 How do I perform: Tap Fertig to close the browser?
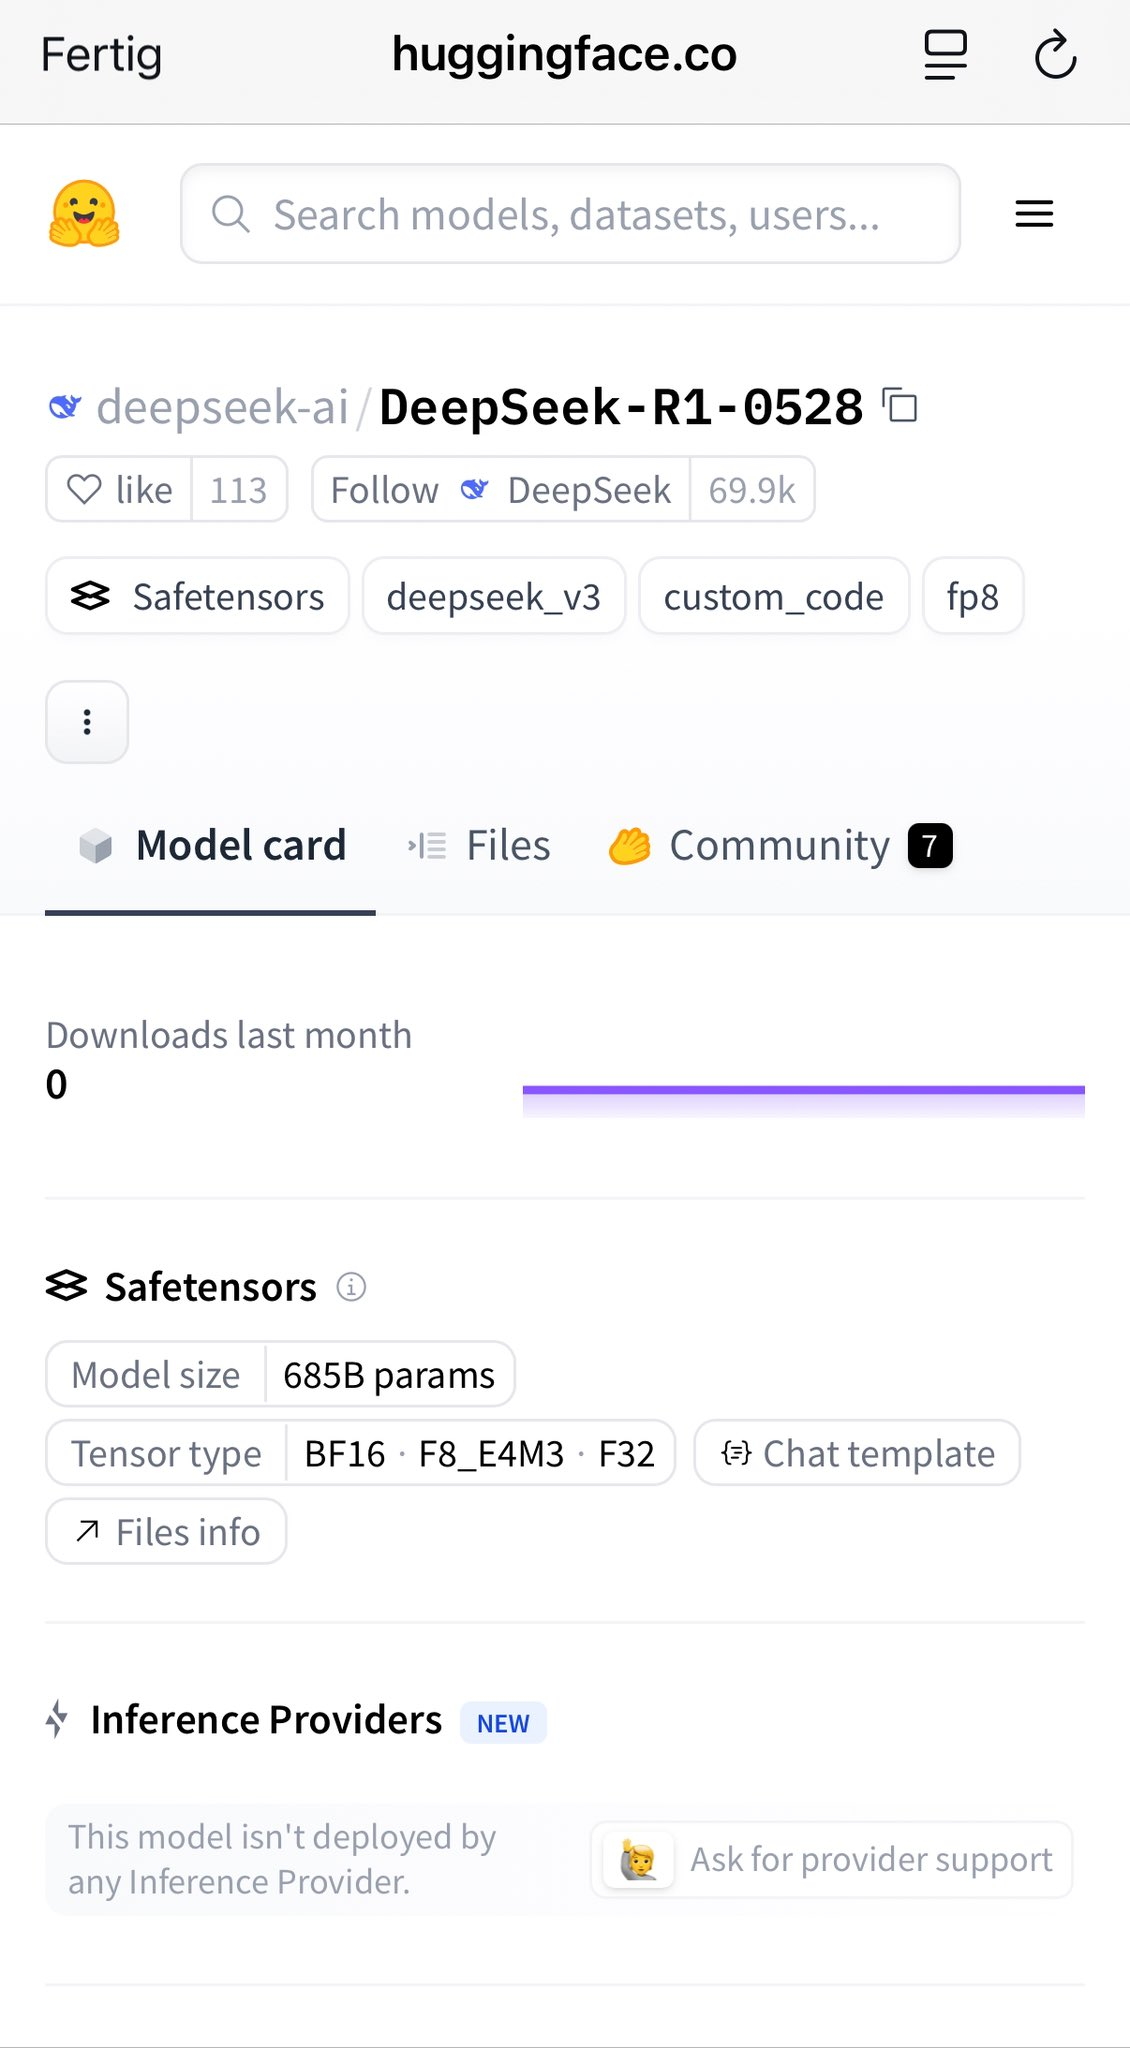point(101,55)
